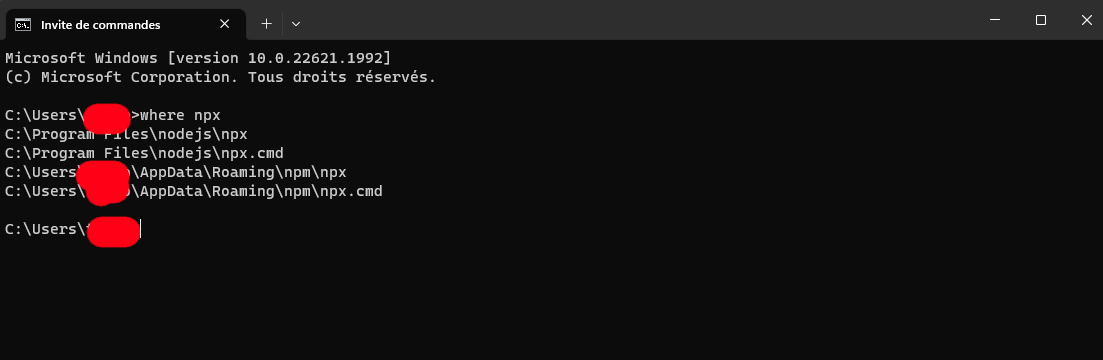Click the blinking cursor at the last prompt
Image resolution: width=1103 pixels, height=360 pixels.
[141, 229]
